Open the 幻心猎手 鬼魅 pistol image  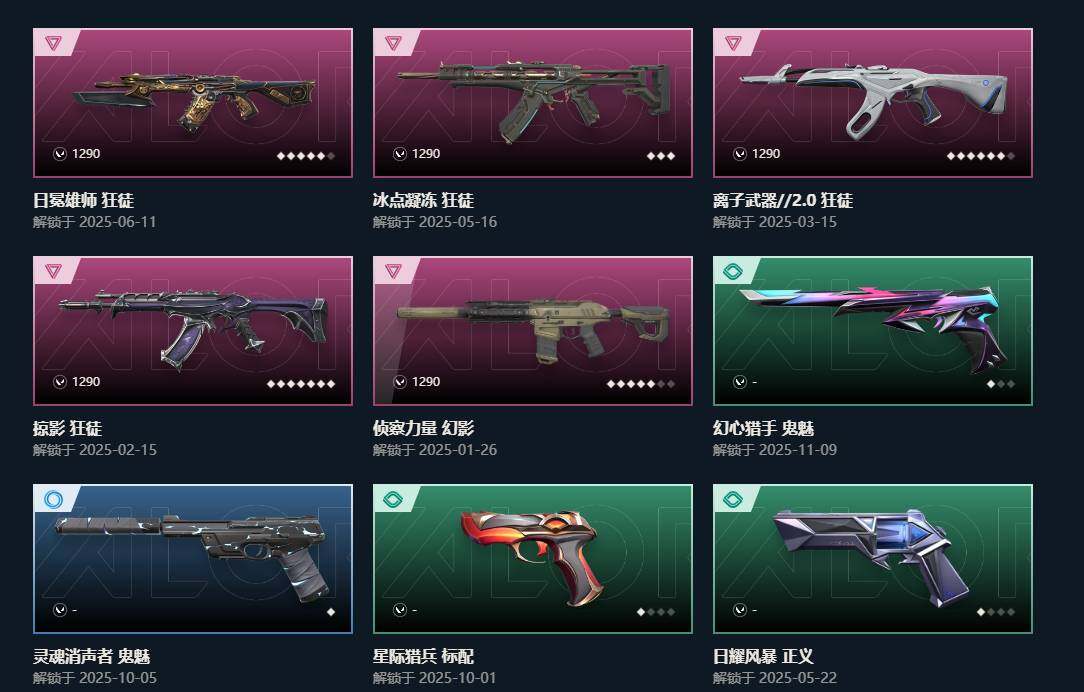pos(870,328)
